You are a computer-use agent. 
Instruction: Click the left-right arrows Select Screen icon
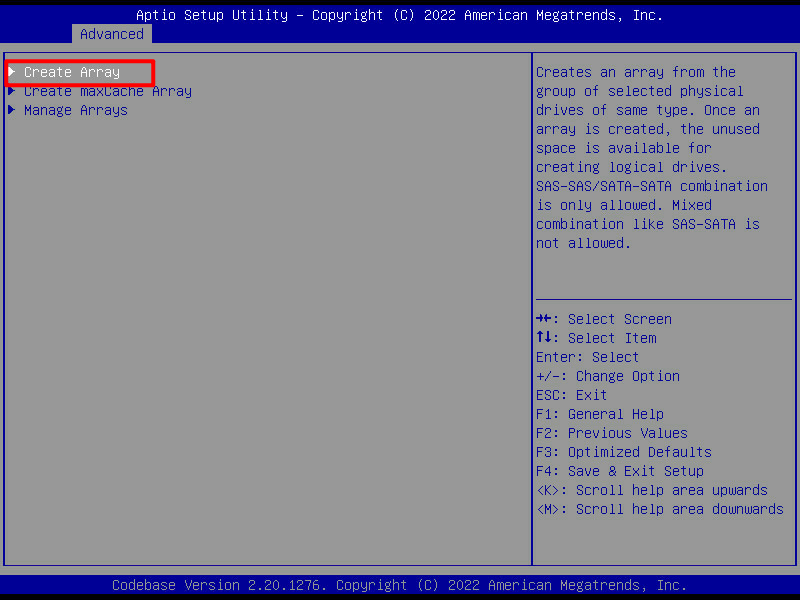545,319
